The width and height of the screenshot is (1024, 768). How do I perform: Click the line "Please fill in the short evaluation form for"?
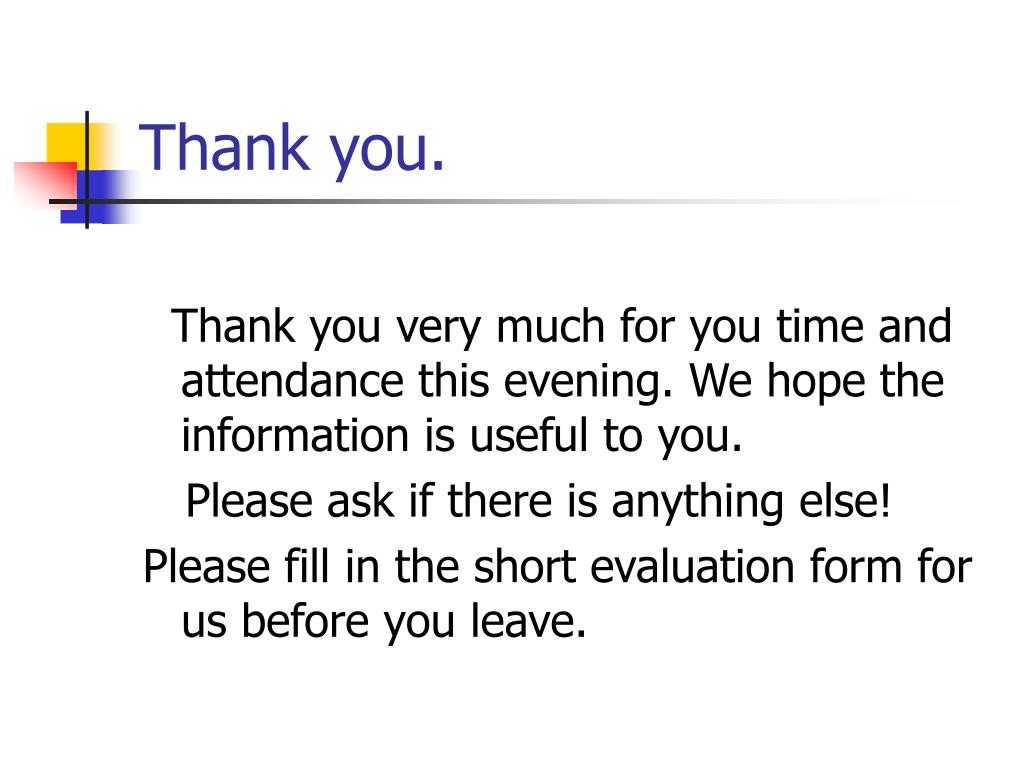[557, 567]
